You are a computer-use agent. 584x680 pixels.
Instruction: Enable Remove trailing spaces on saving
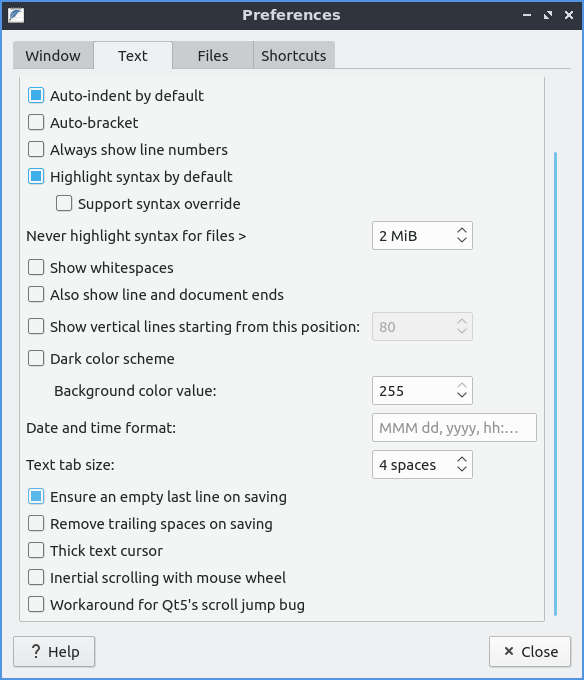click(36, 523)
